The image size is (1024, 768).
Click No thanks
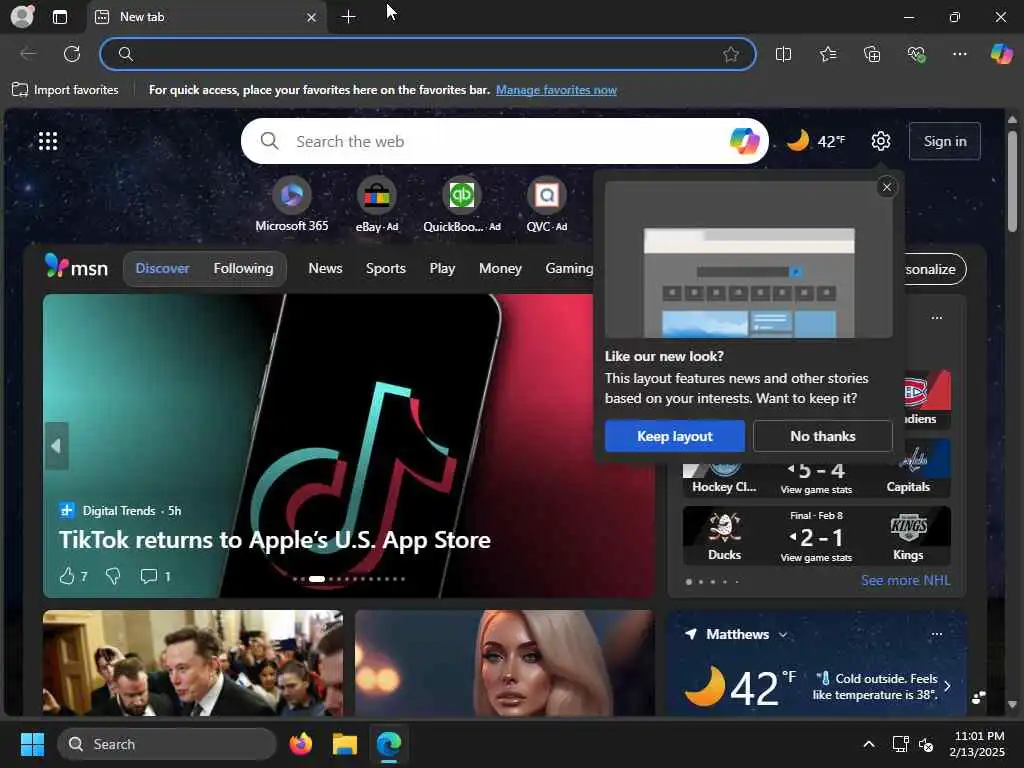click(822, 436)
